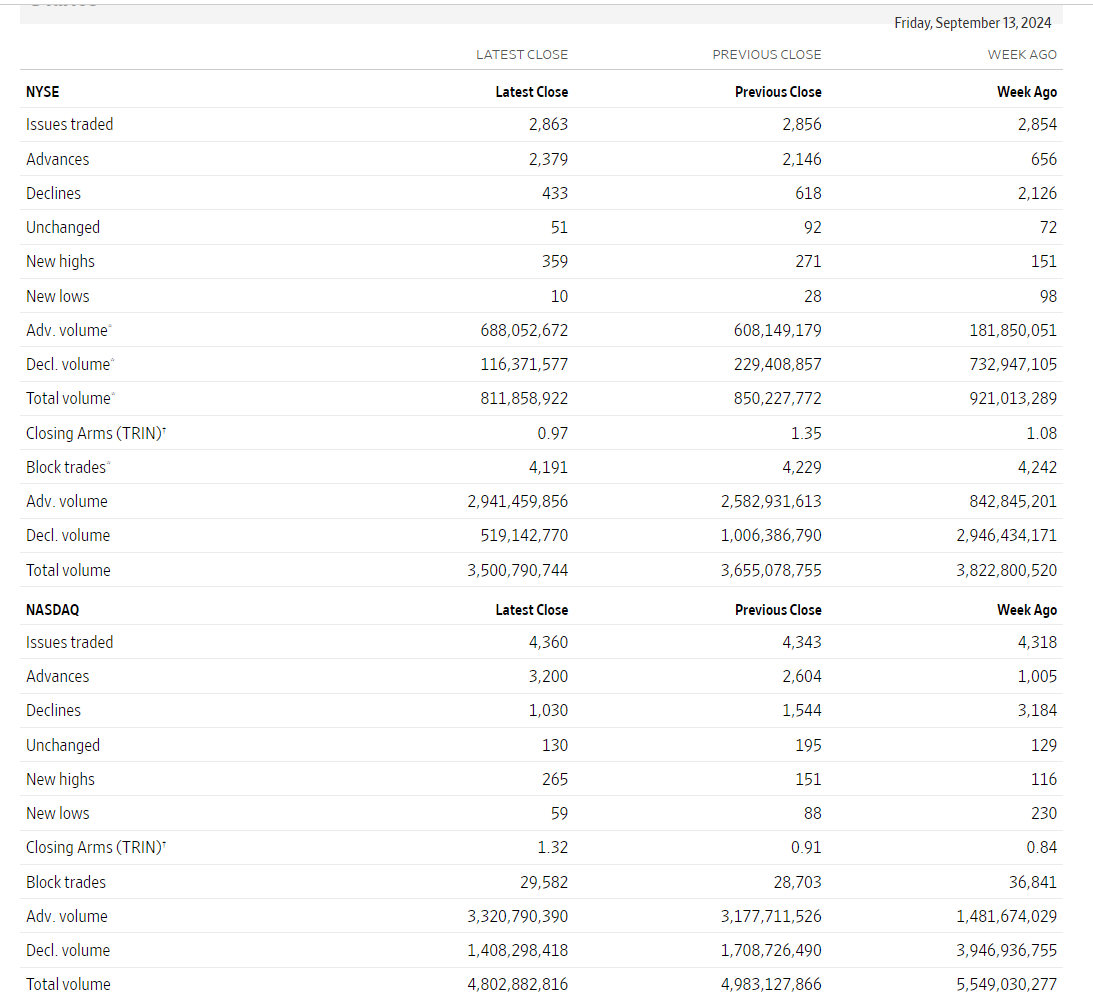1093x996 pixels.
Task: Select NYSE week ago issues traded 2,854
Action: [x=1037, y=124]
